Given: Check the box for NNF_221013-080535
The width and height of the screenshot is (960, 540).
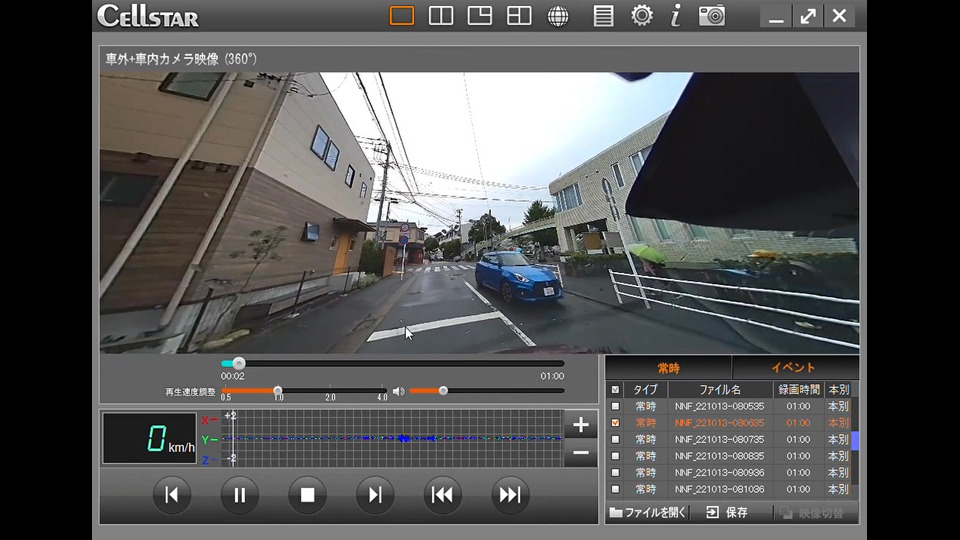Looking at the screenshot, I should pyautogui.click(x=615, y=407).
